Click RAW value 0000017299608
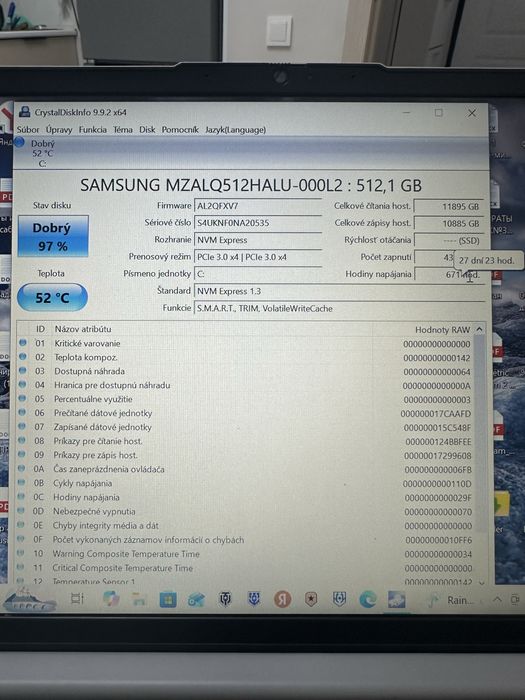The image size is (525, 700). pyautogui.click(x=438, y=456)
